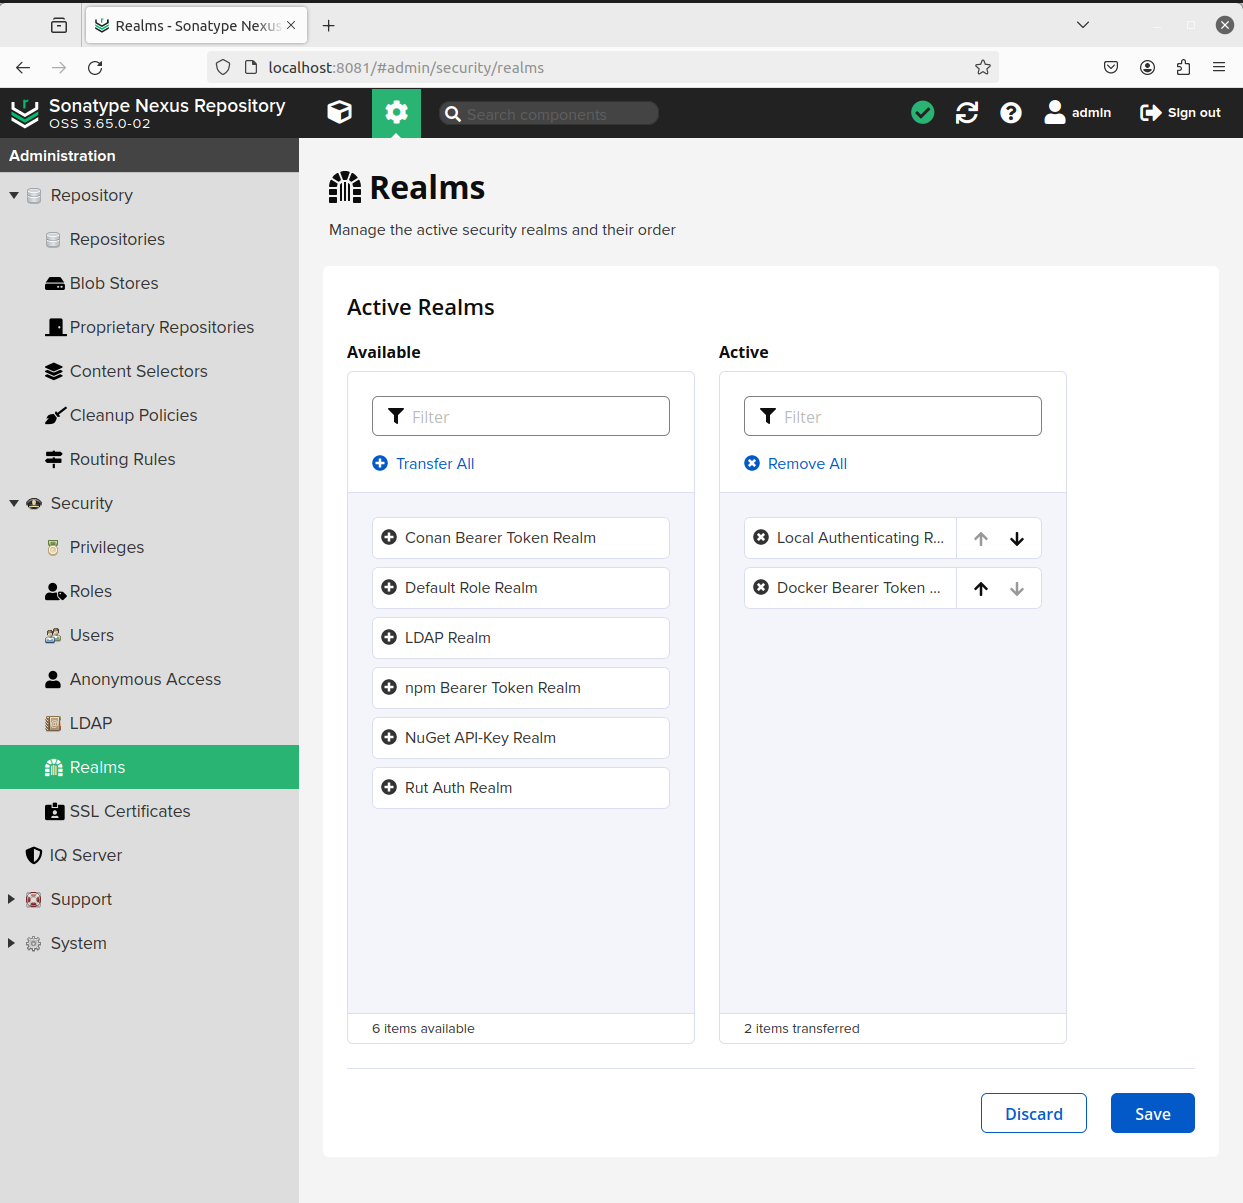The image size is (1243, 1203).
Task: Open Anonymous Access in sidebar
Action: point(149,679)
